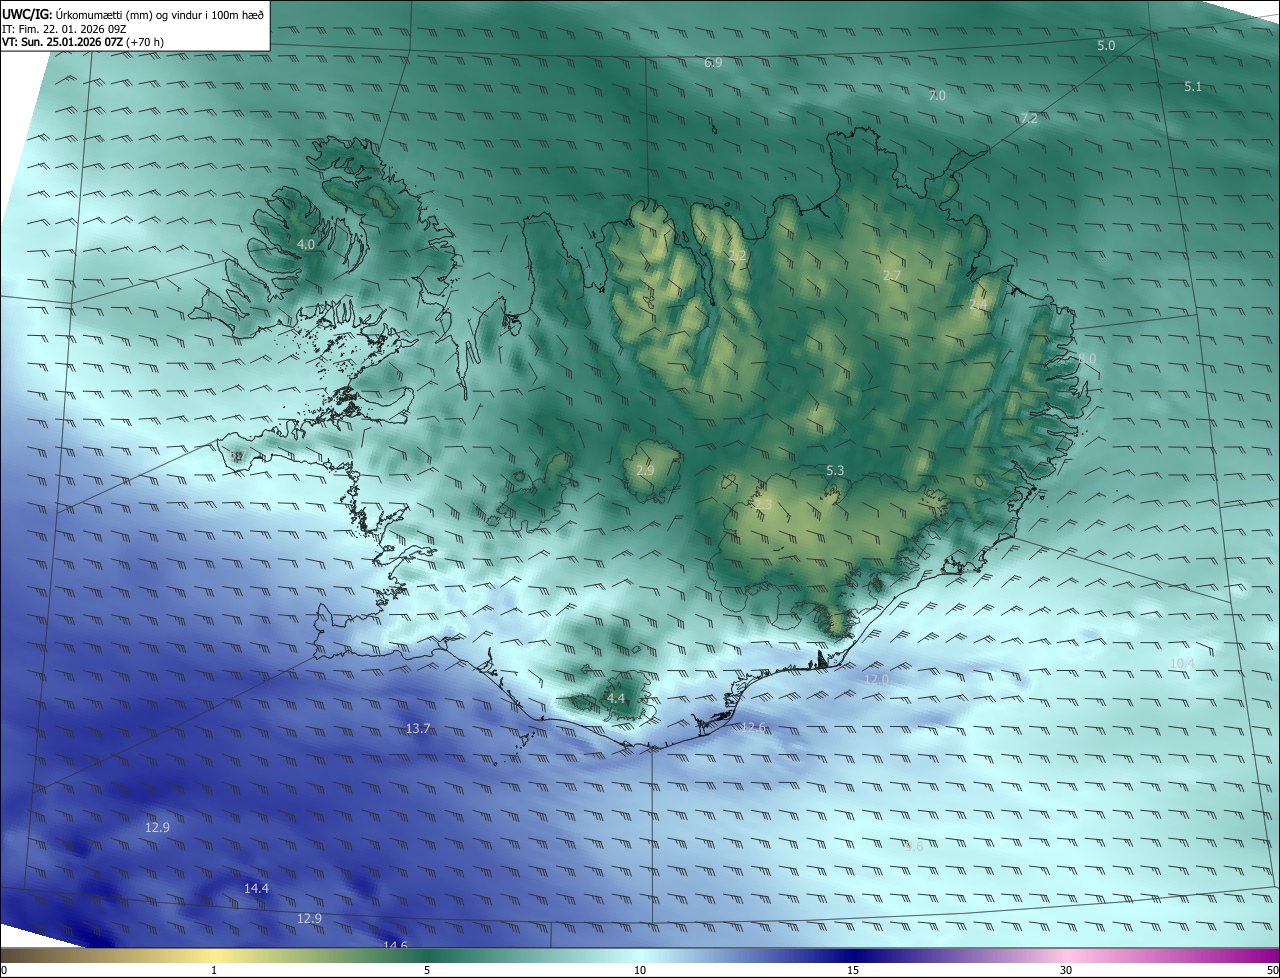Click the precipitation value 14.6
Screen dimensions: 1280x978
pos(395,945)
